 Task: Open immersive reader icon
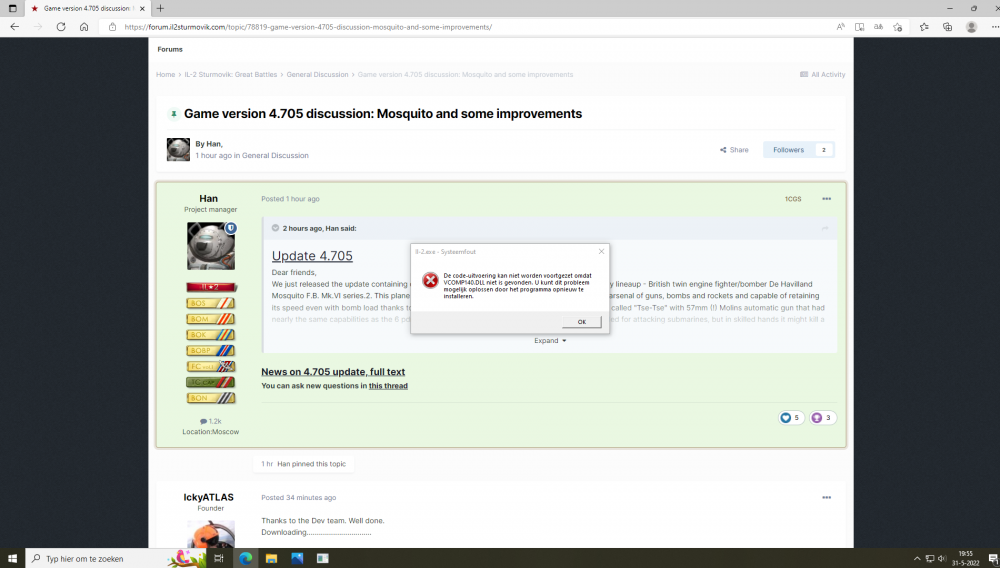(860, 27)
